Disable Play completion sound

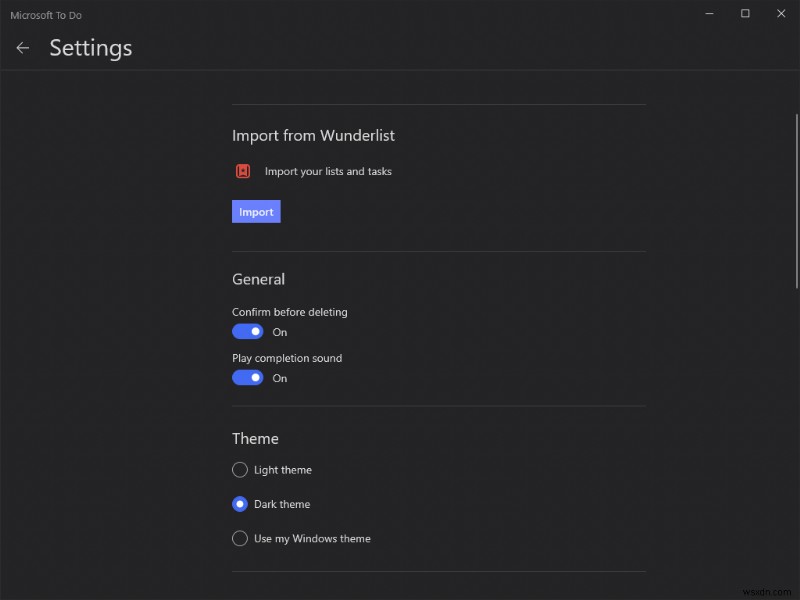tap(247, 377)
